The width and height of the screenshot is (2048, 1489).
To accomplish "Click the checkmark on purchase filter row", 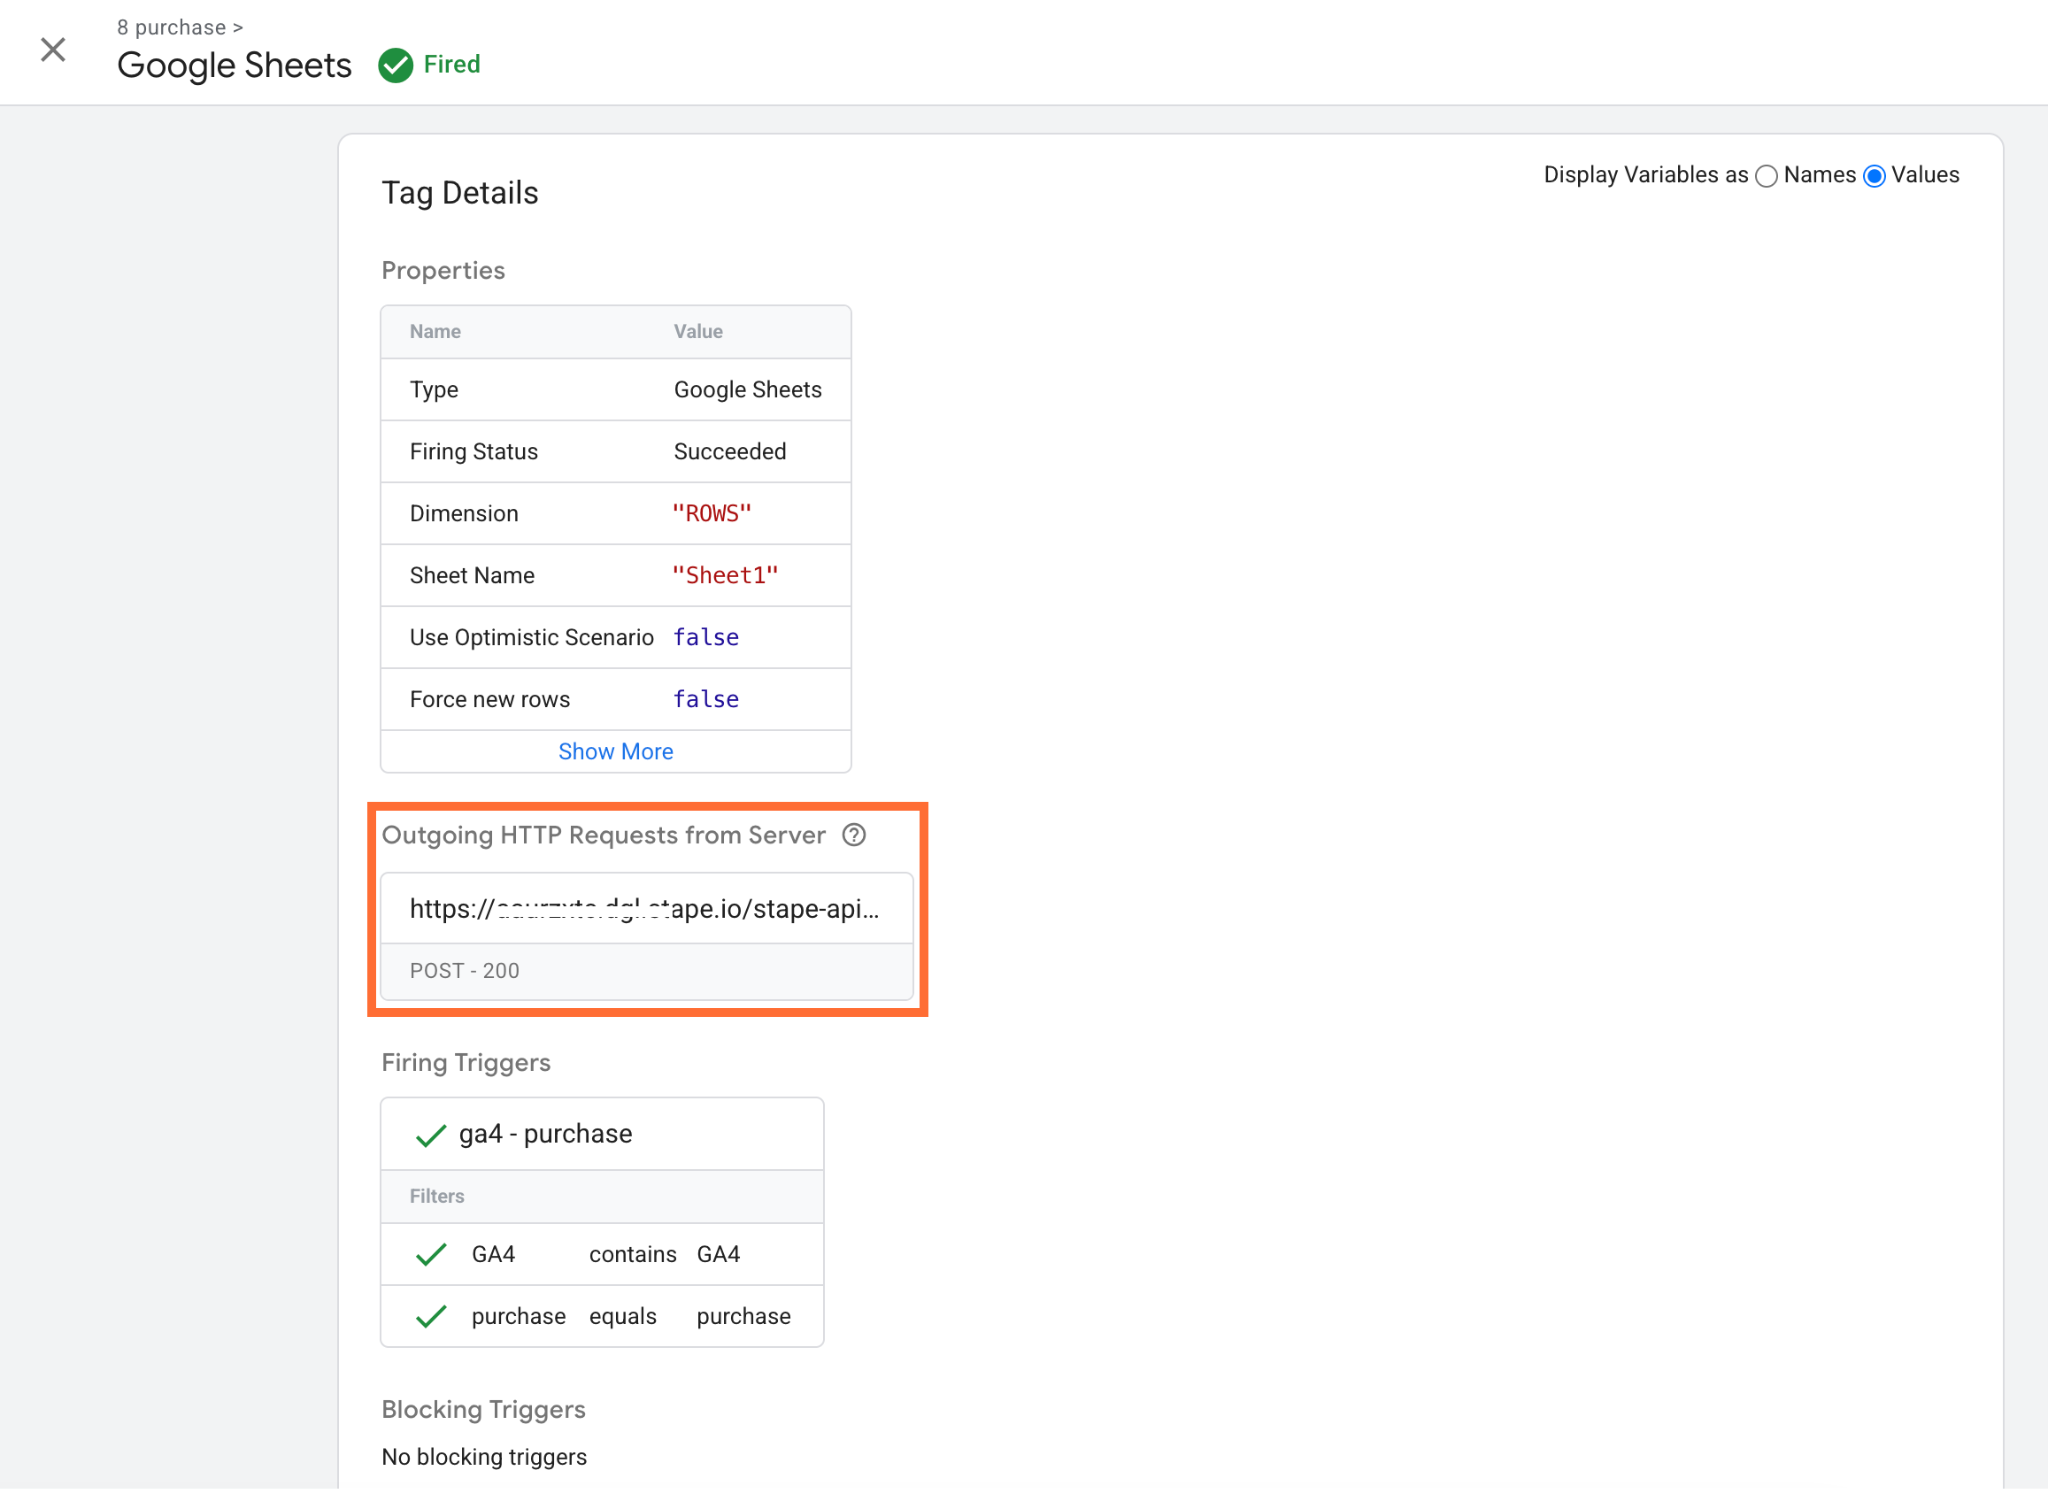I will (x=431, y=1316).
